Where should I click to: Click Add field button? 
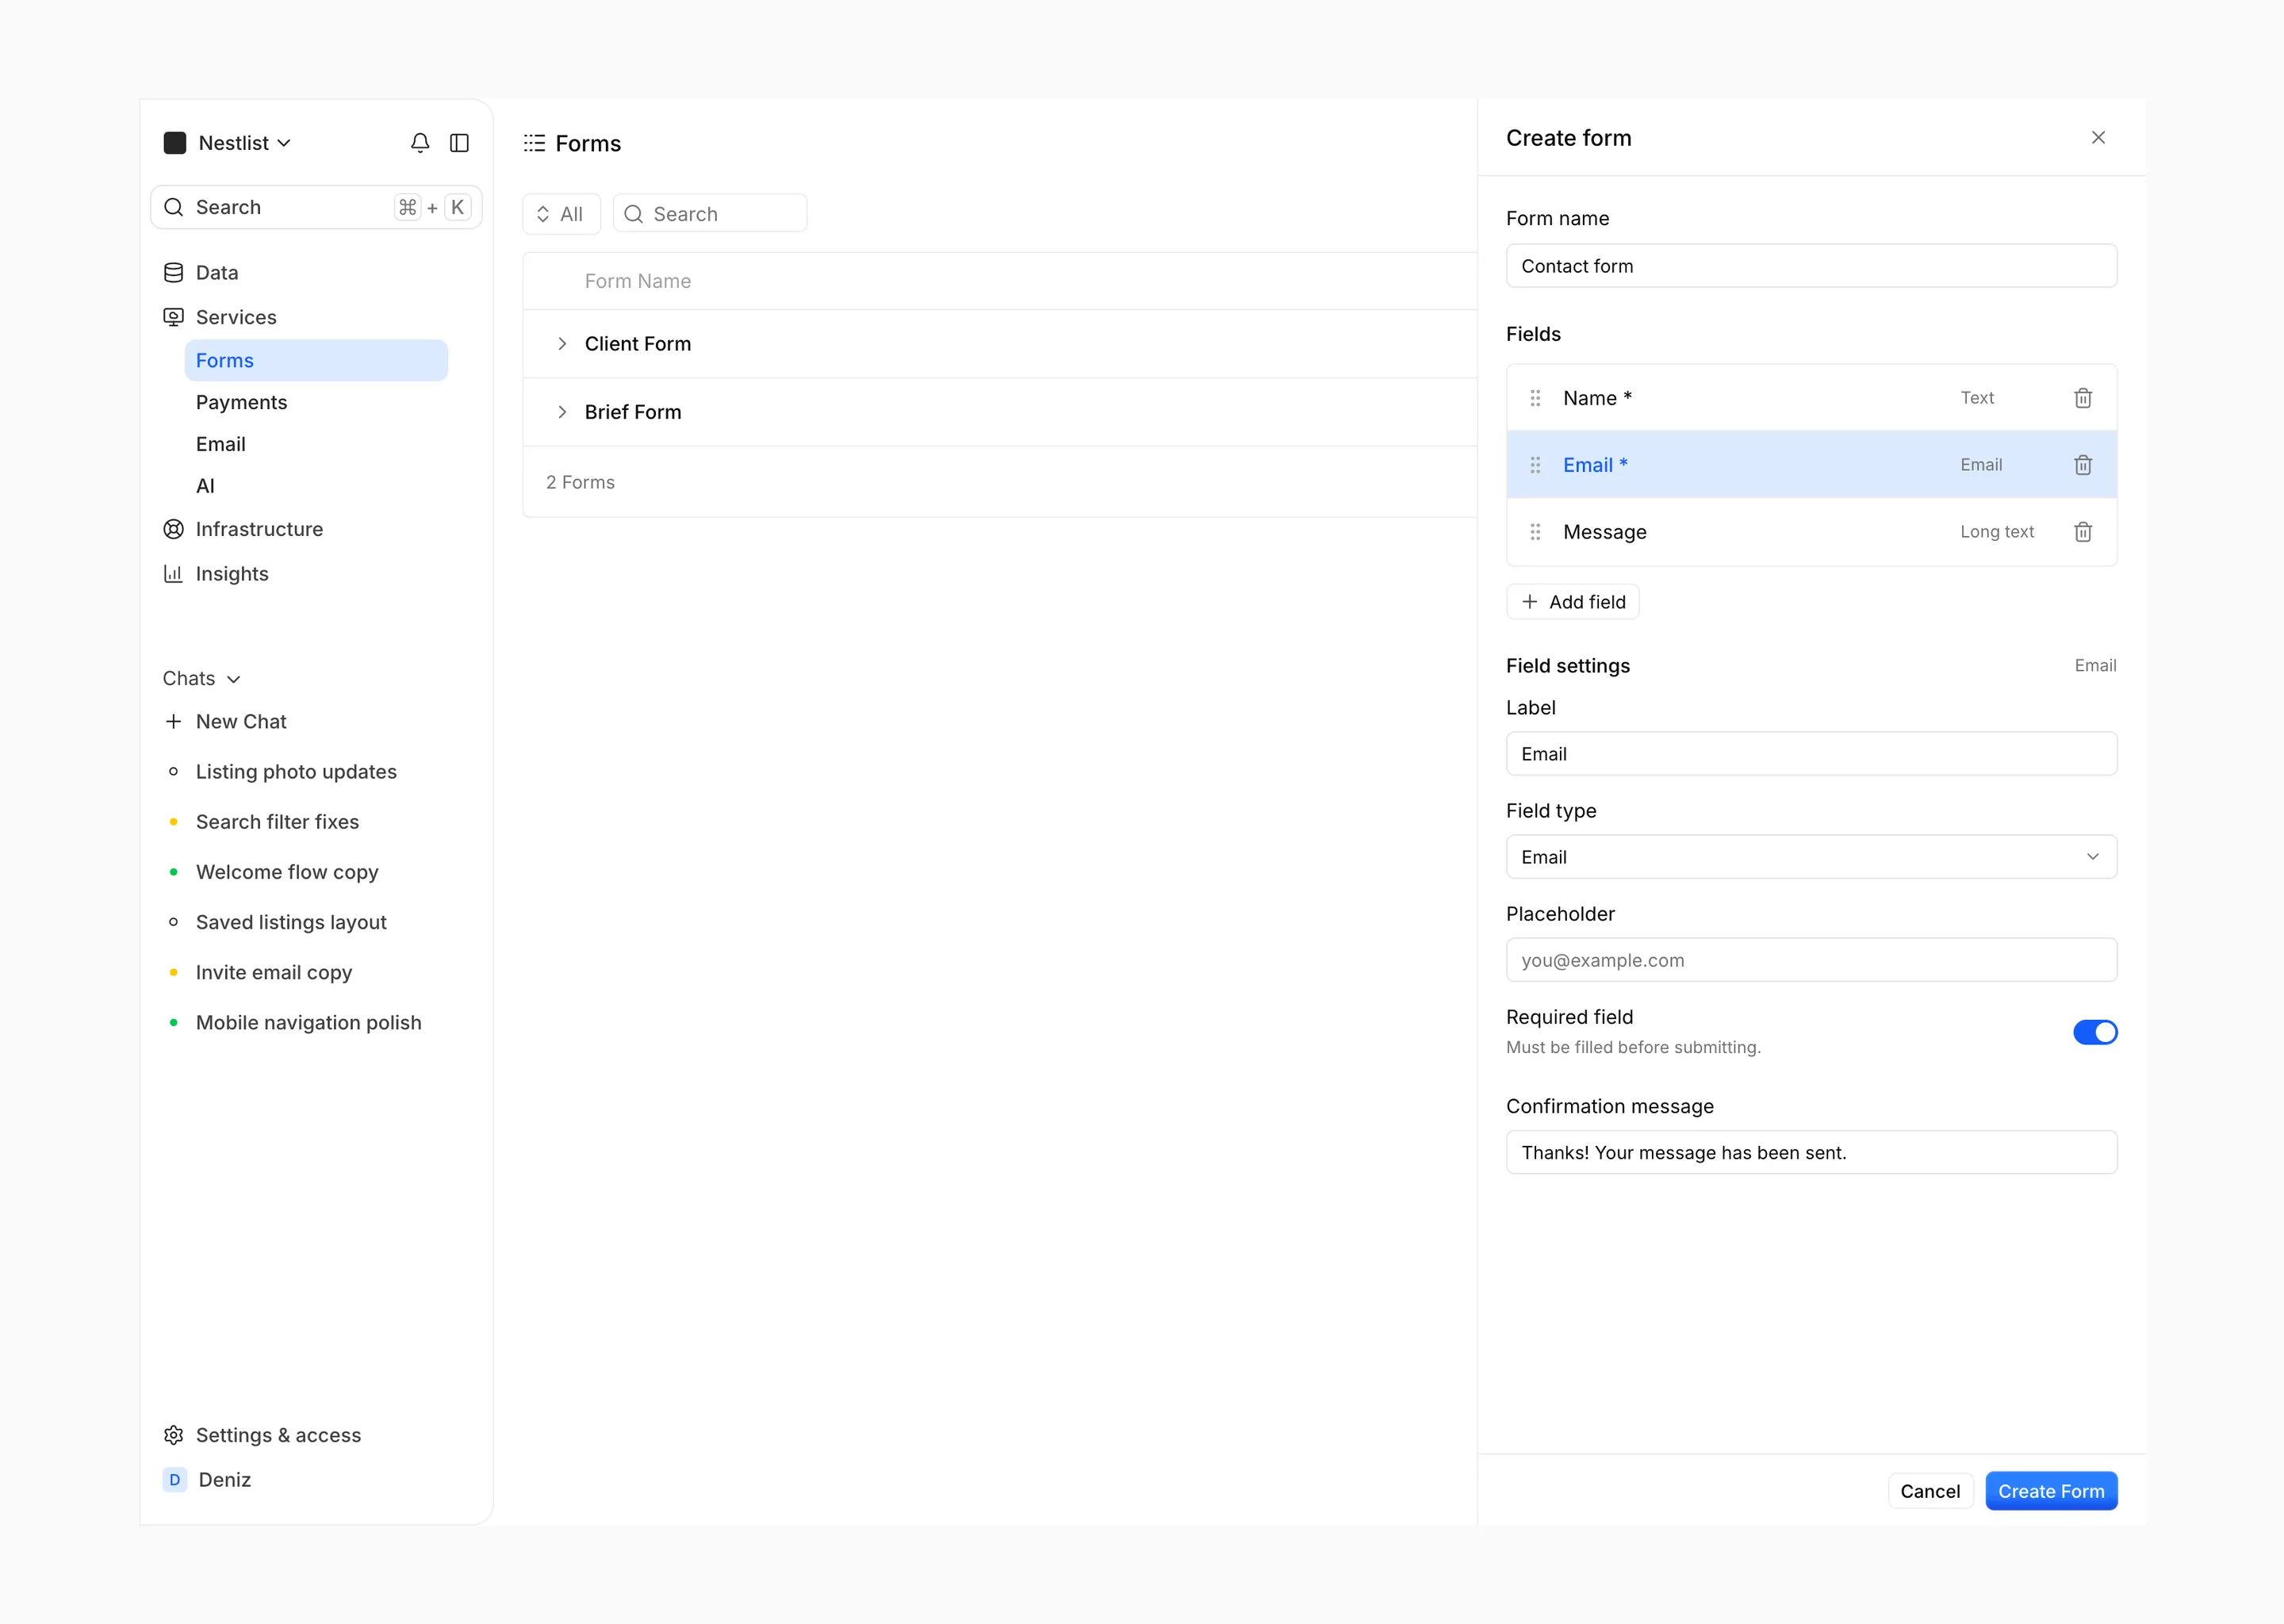(1573, 601)
